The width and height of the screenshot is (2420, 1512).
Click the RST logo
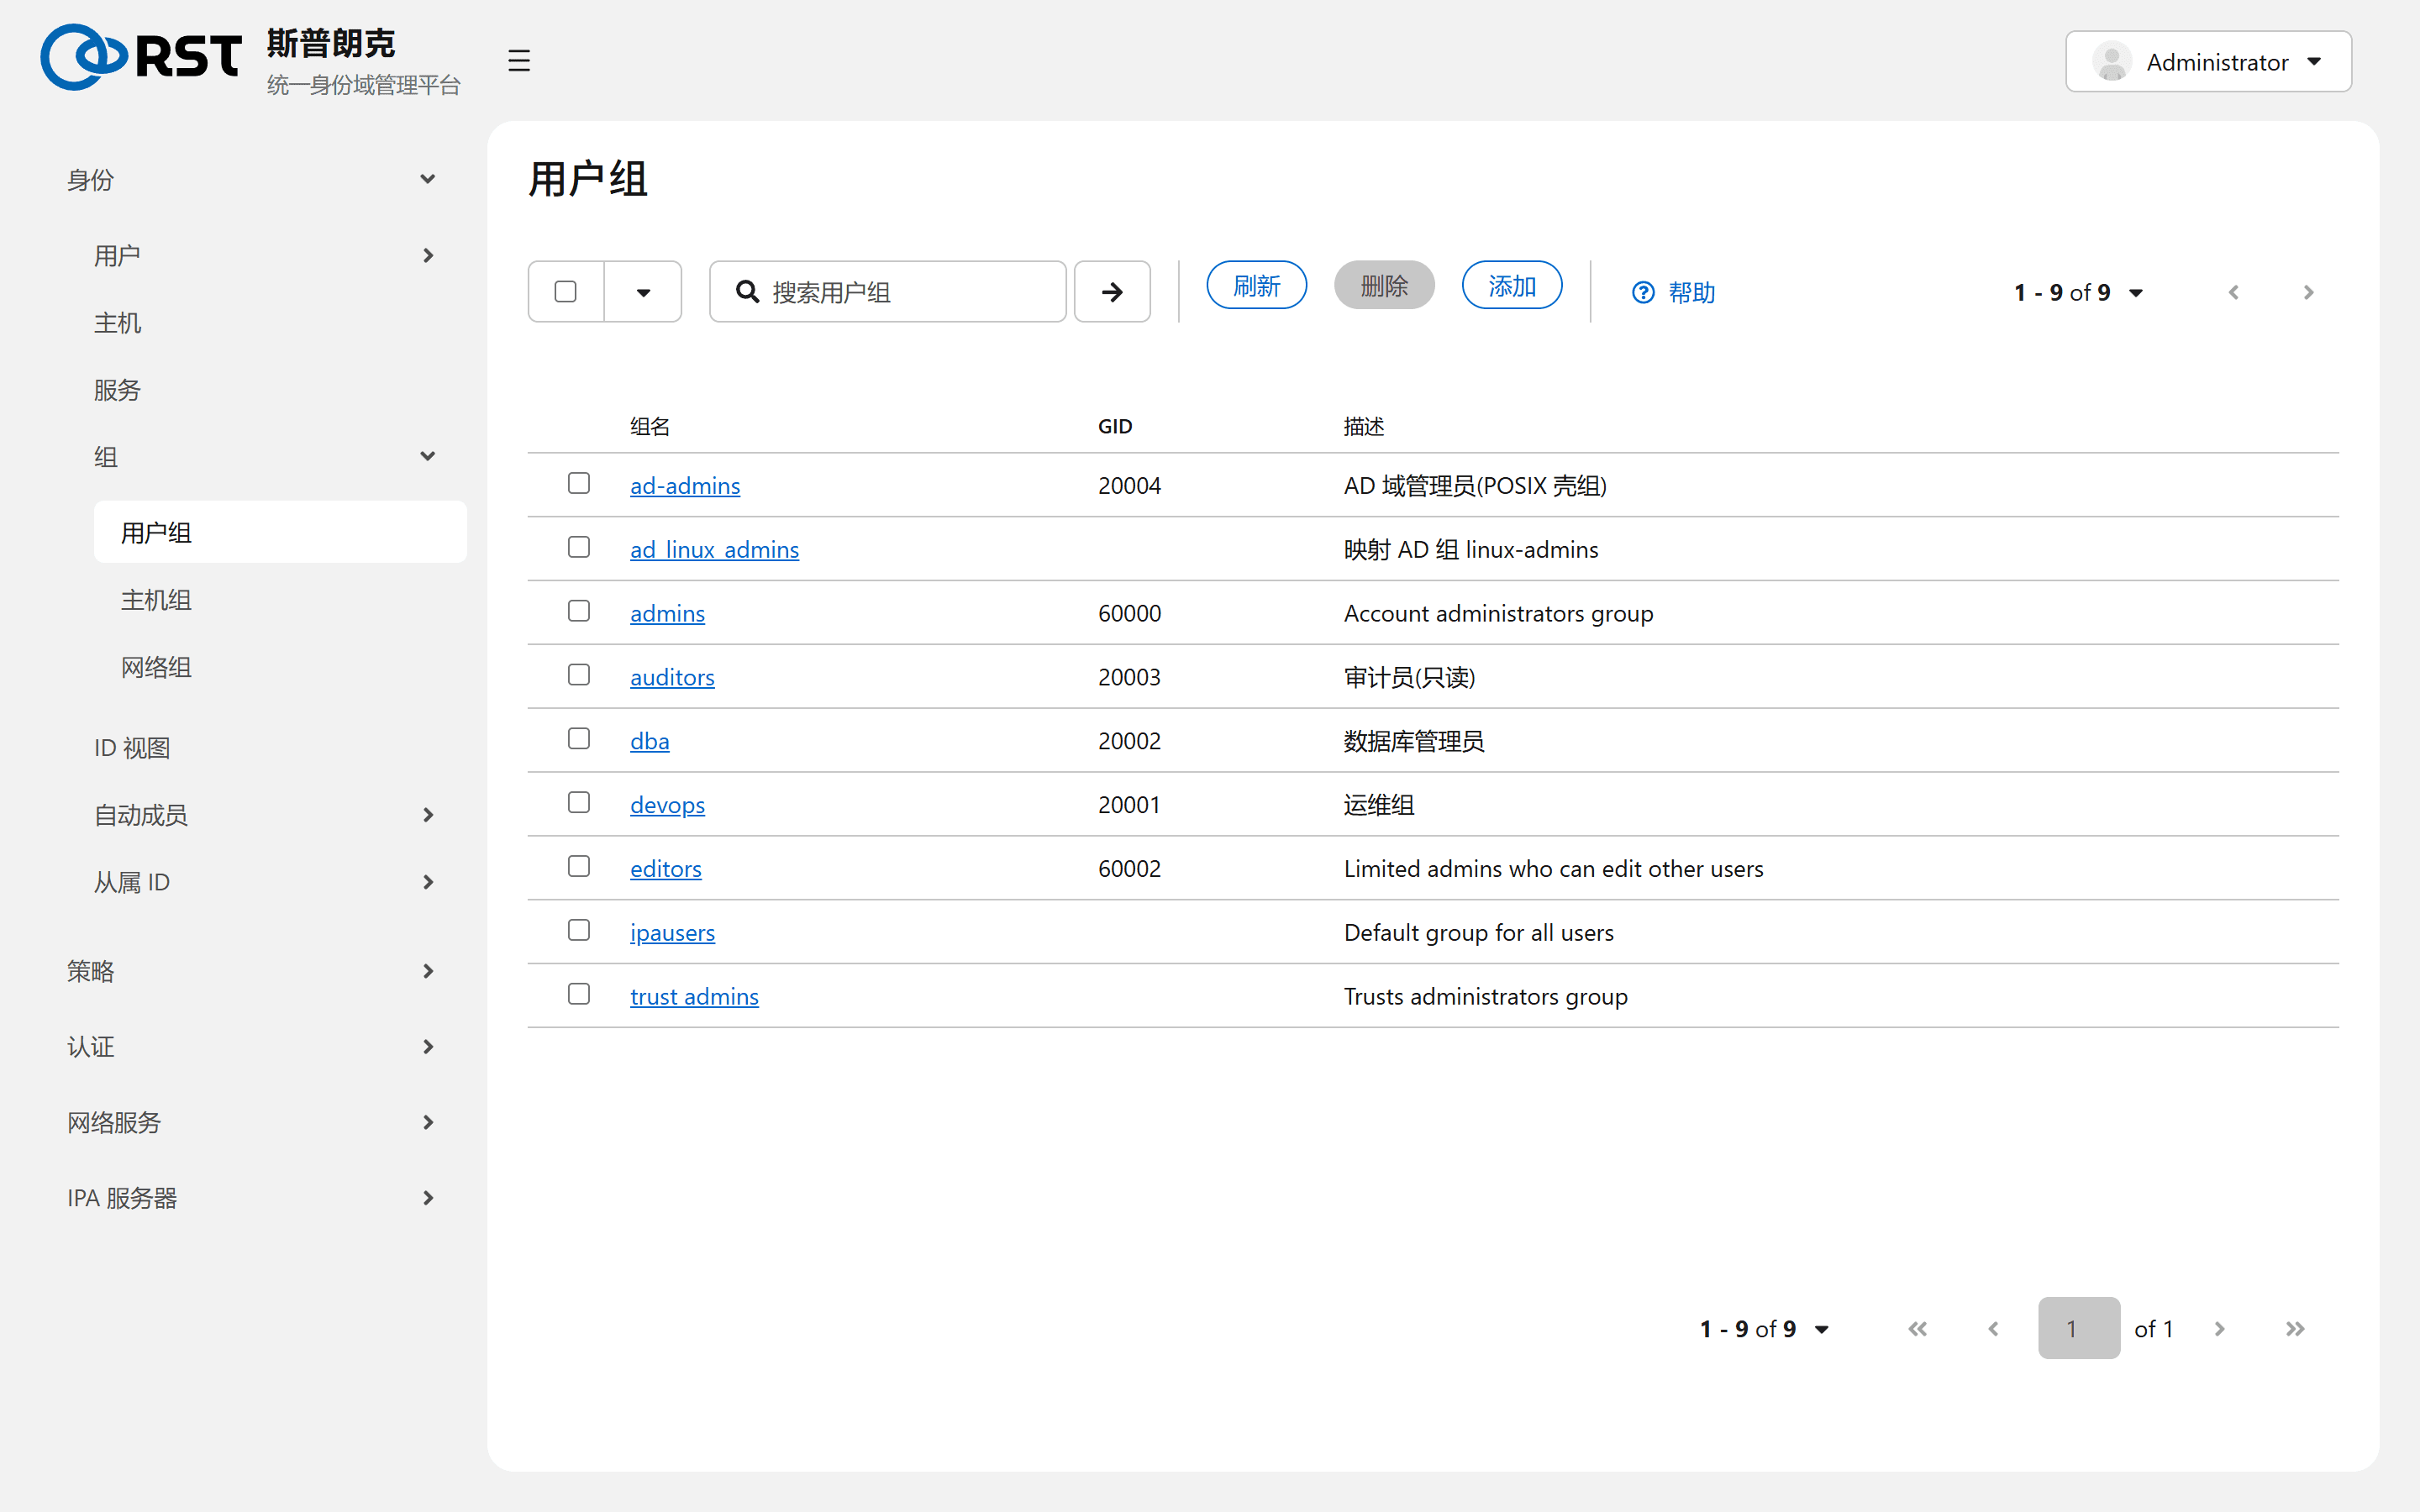point(140,57)
